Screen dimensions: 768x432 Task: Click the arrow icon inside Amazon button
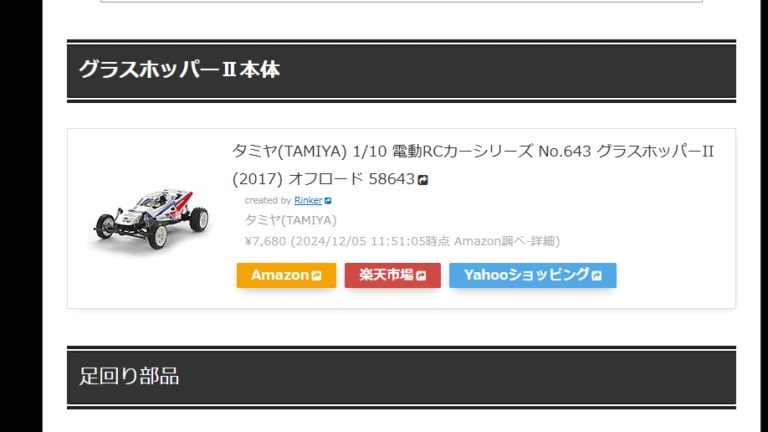click(x=316, y=276)
